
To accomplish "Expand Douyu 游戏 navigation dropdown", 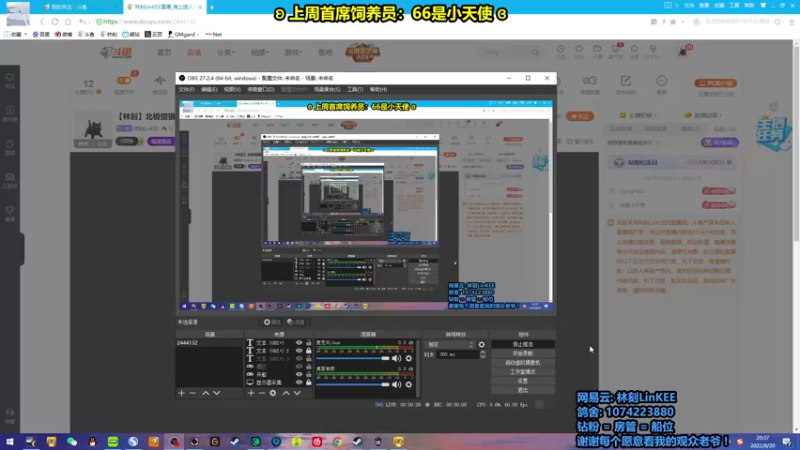I will click(x=293, y=53).
